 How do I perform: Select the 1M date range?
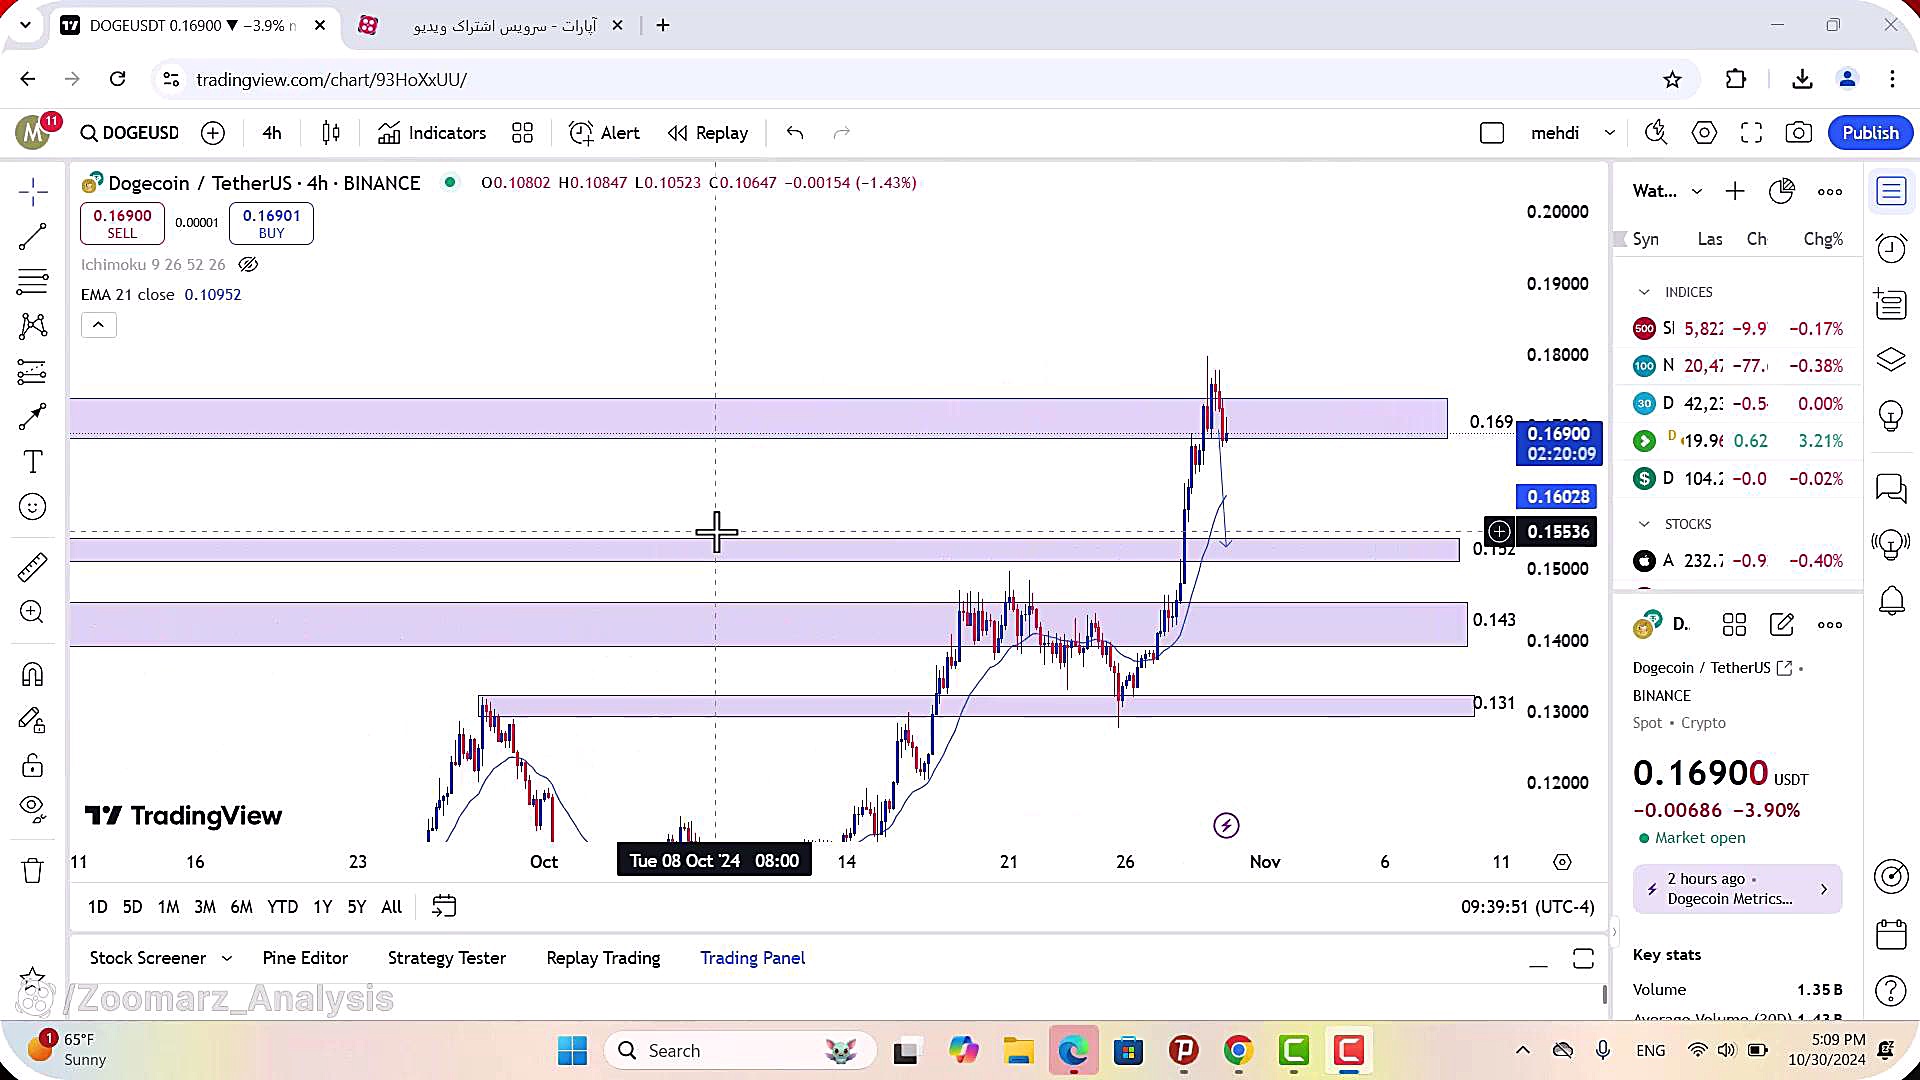(168, 907)
